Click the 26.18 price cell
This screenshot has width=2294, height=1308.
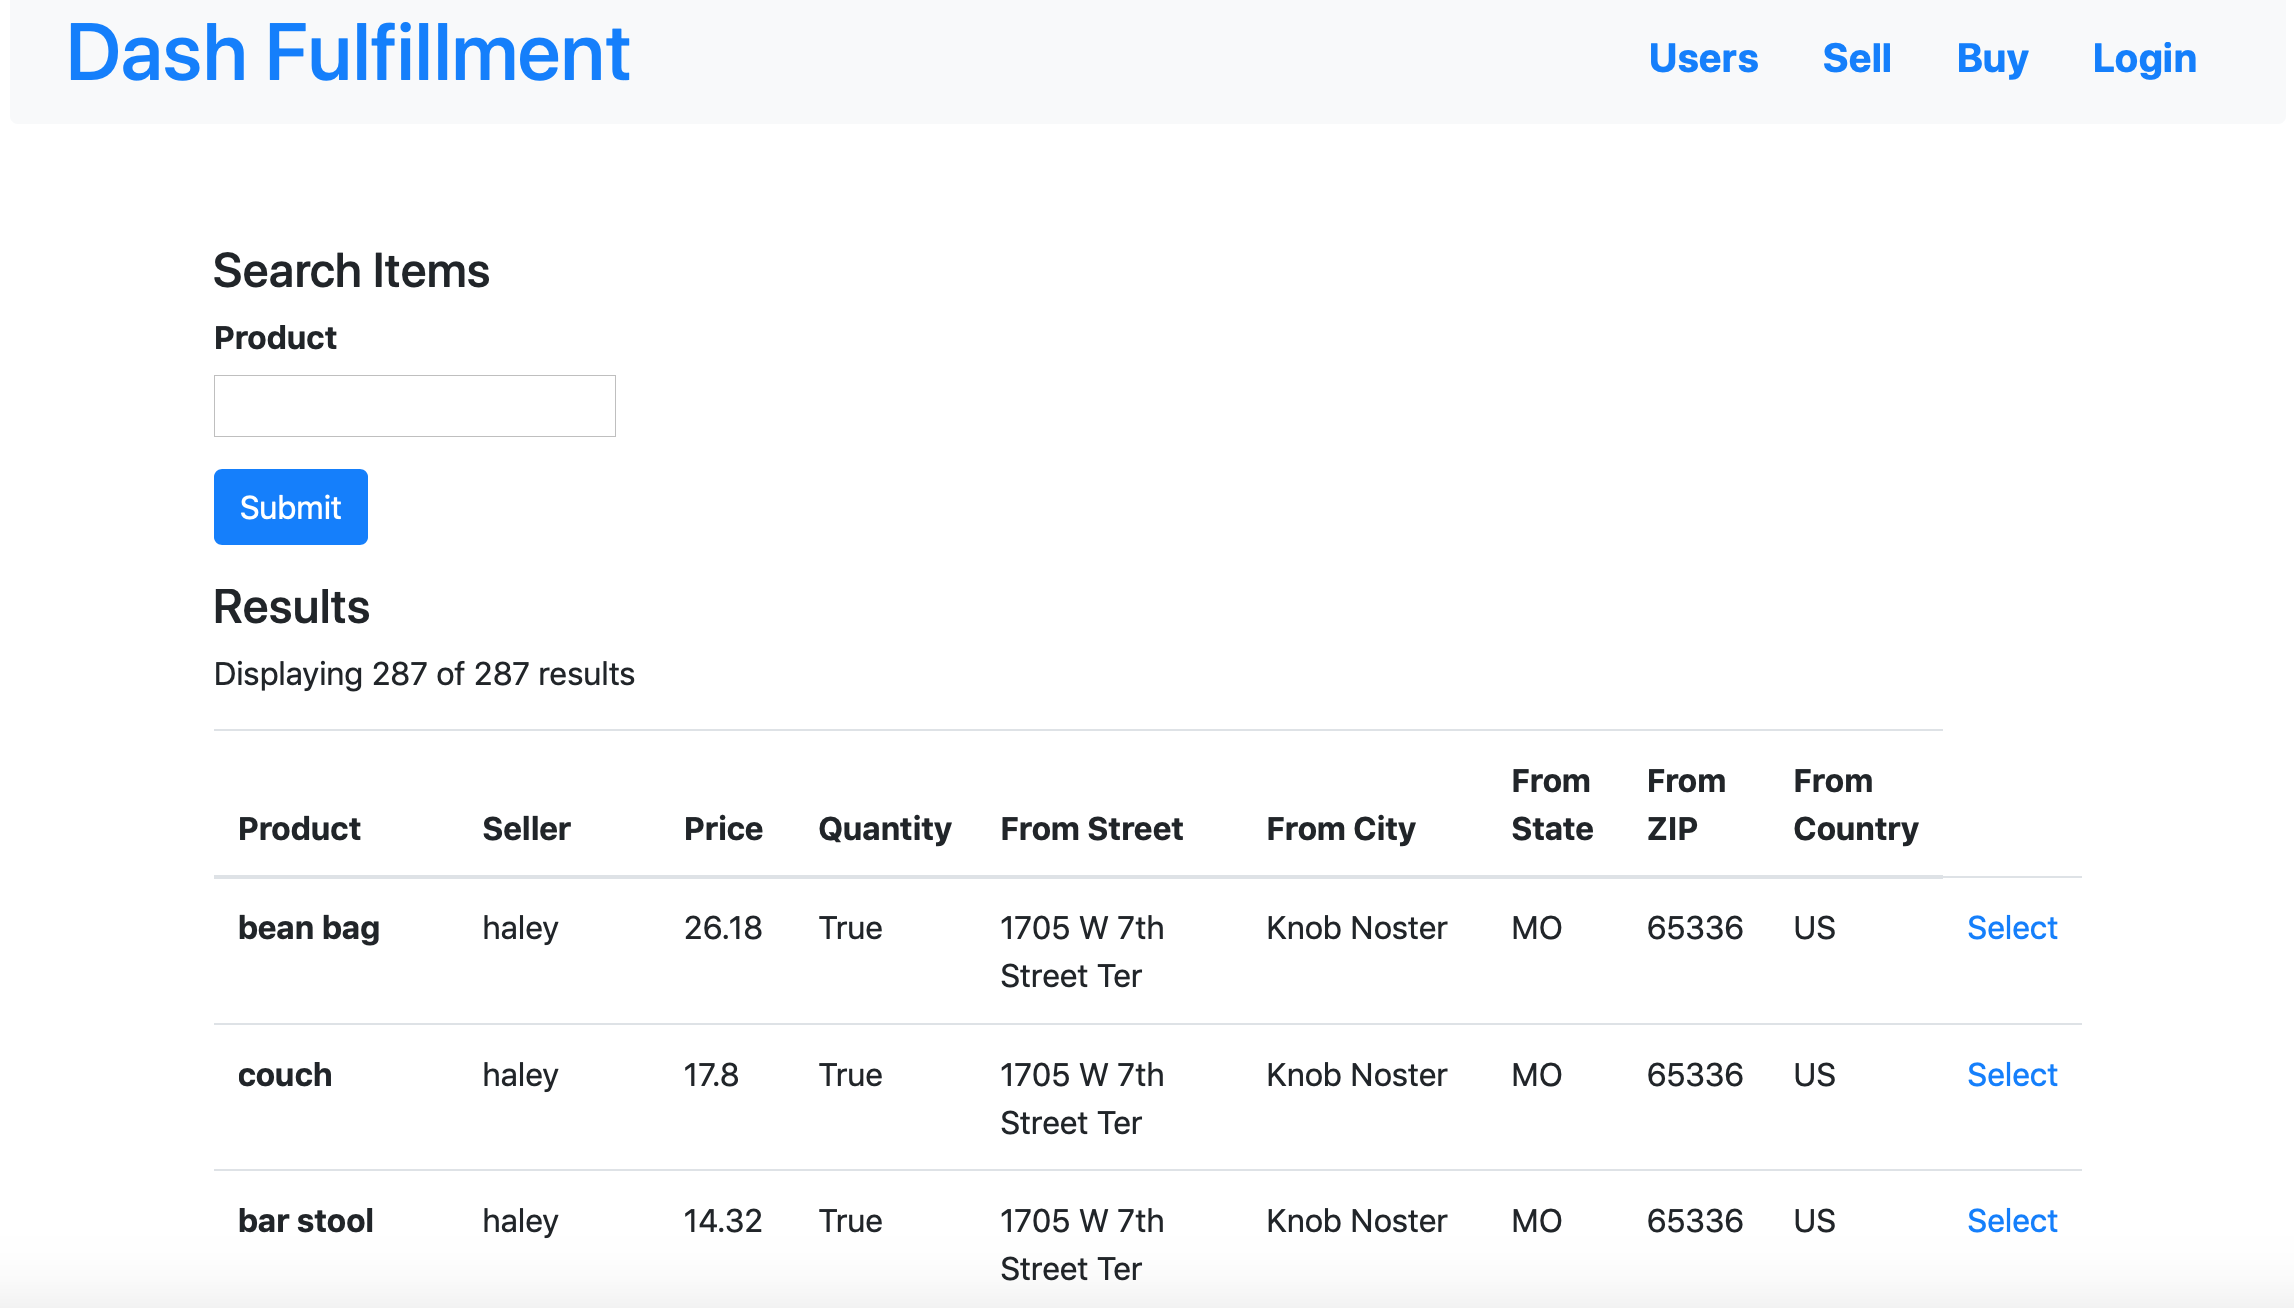pos(722,928)
